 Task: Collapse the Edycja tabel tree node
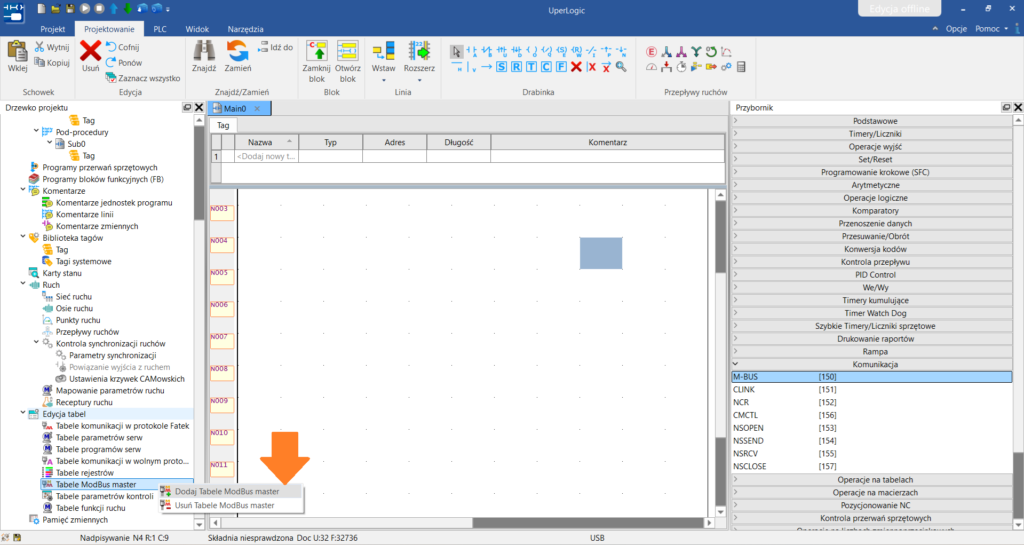(24, 414)
